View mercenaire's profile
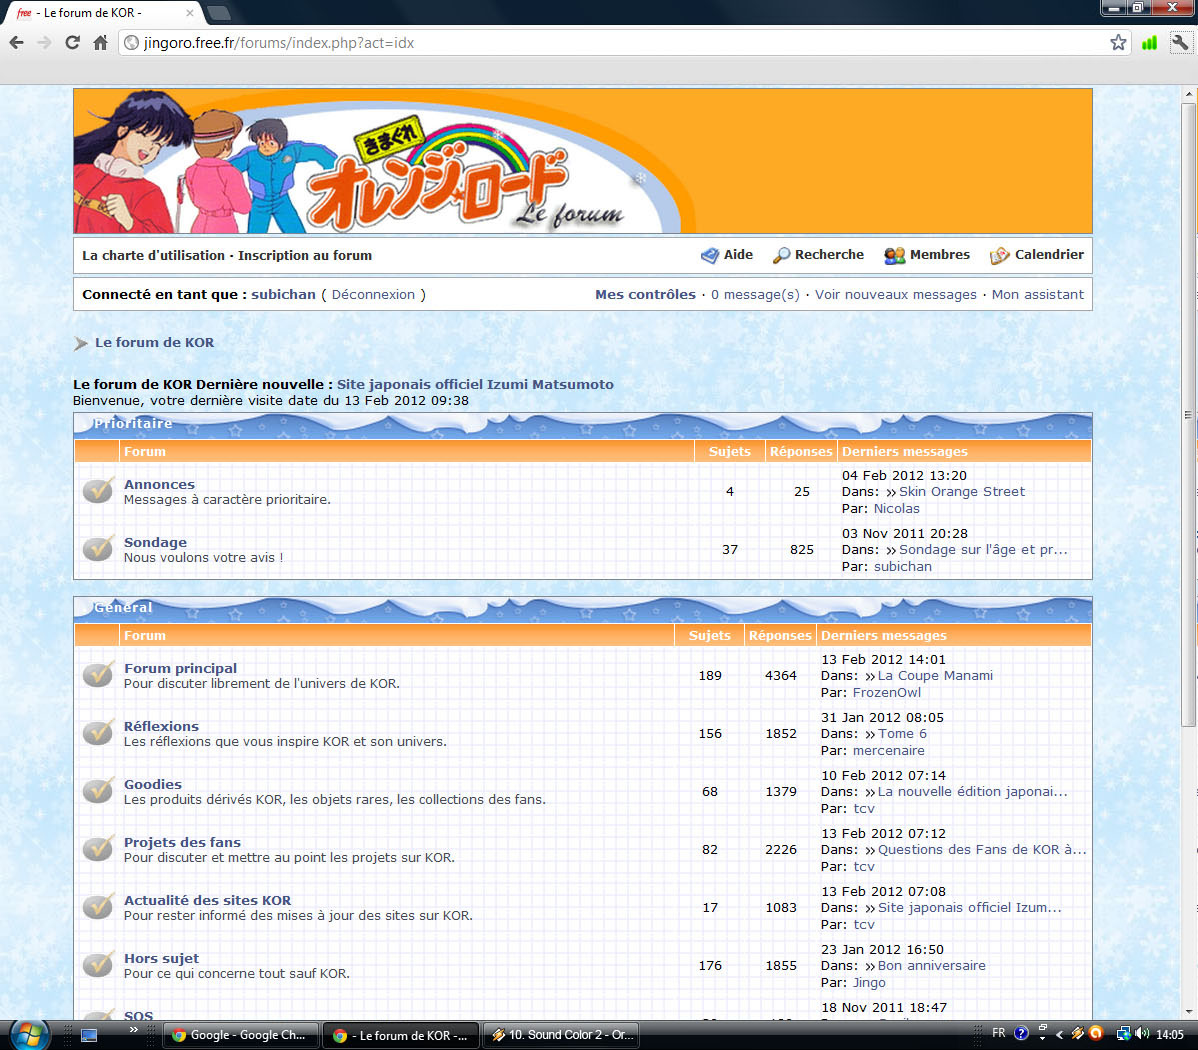 (x=889, y=750)
